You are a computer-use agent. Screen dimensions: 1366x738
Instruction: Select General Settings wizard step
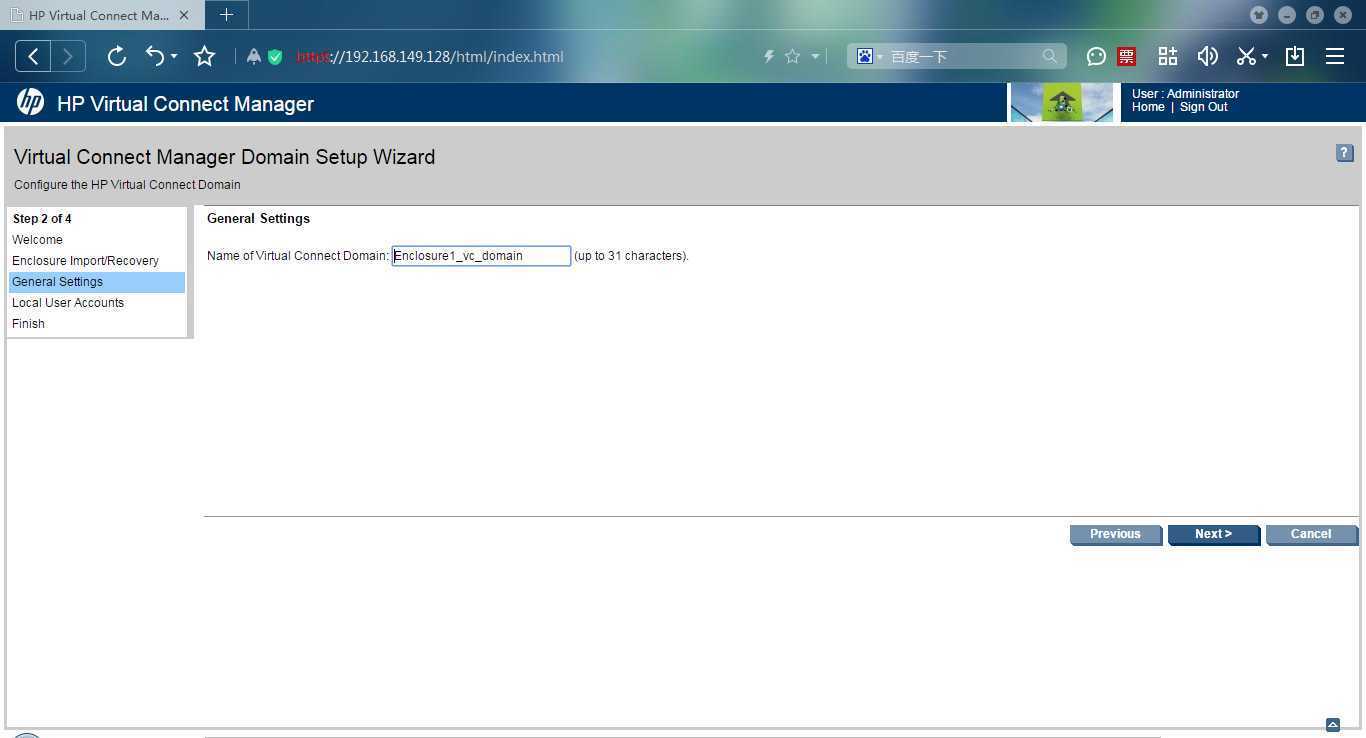(x=97, y=282)
